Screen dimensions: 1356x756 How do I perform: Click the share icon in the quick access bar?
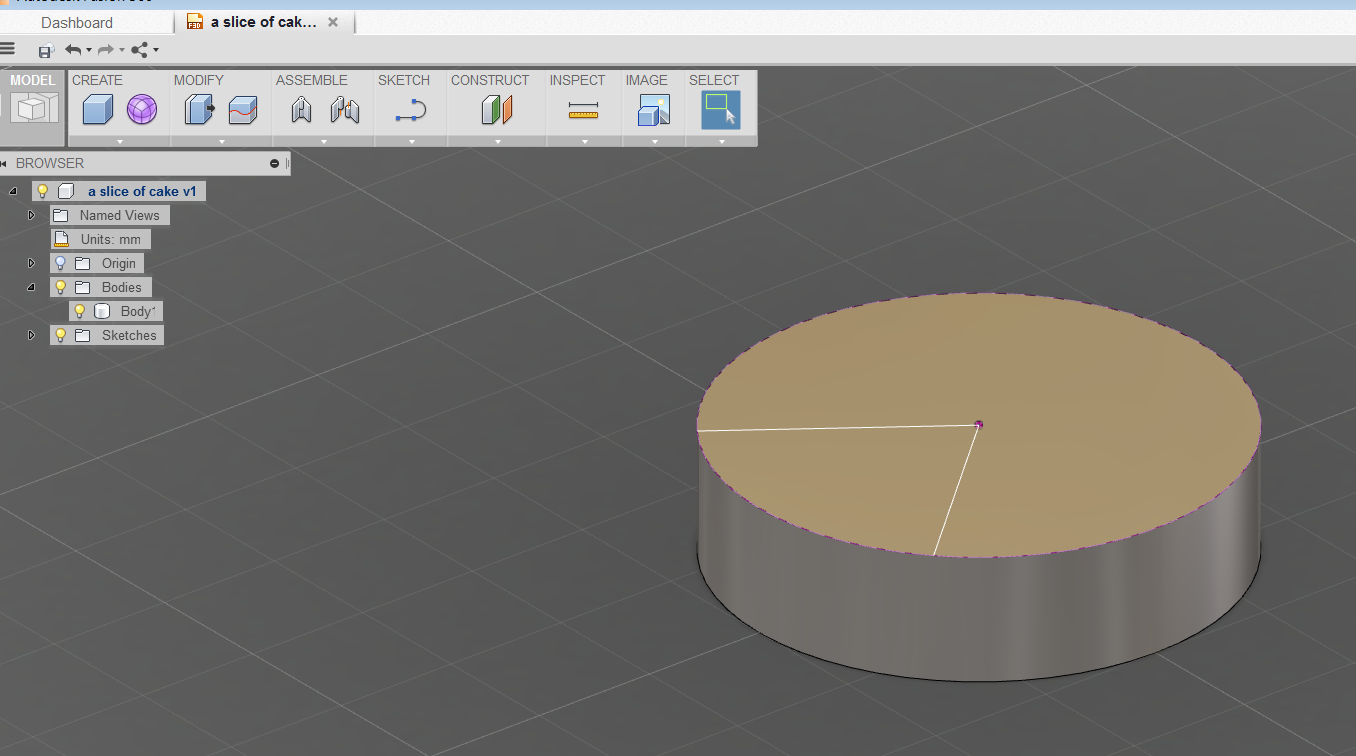(140, 50)
